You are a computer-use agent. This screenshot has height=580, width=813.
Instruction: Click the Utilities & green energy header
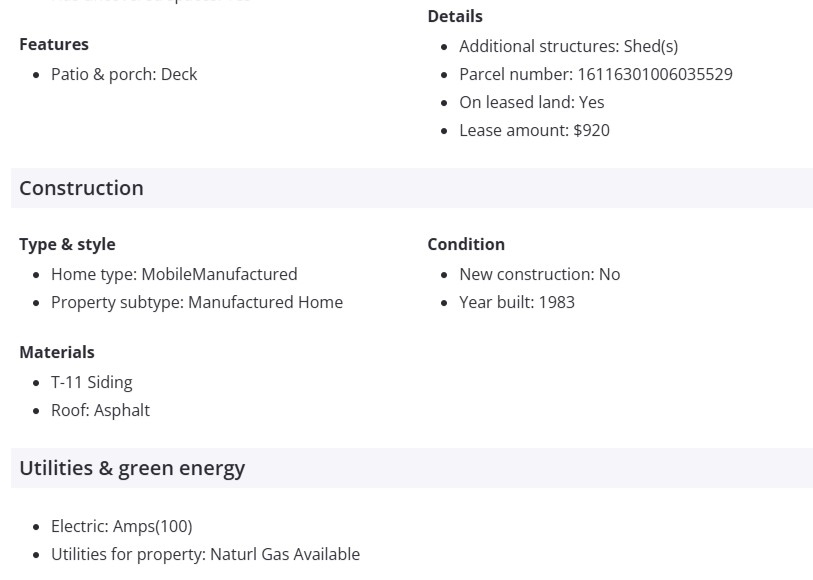click(x=132, y=468)
